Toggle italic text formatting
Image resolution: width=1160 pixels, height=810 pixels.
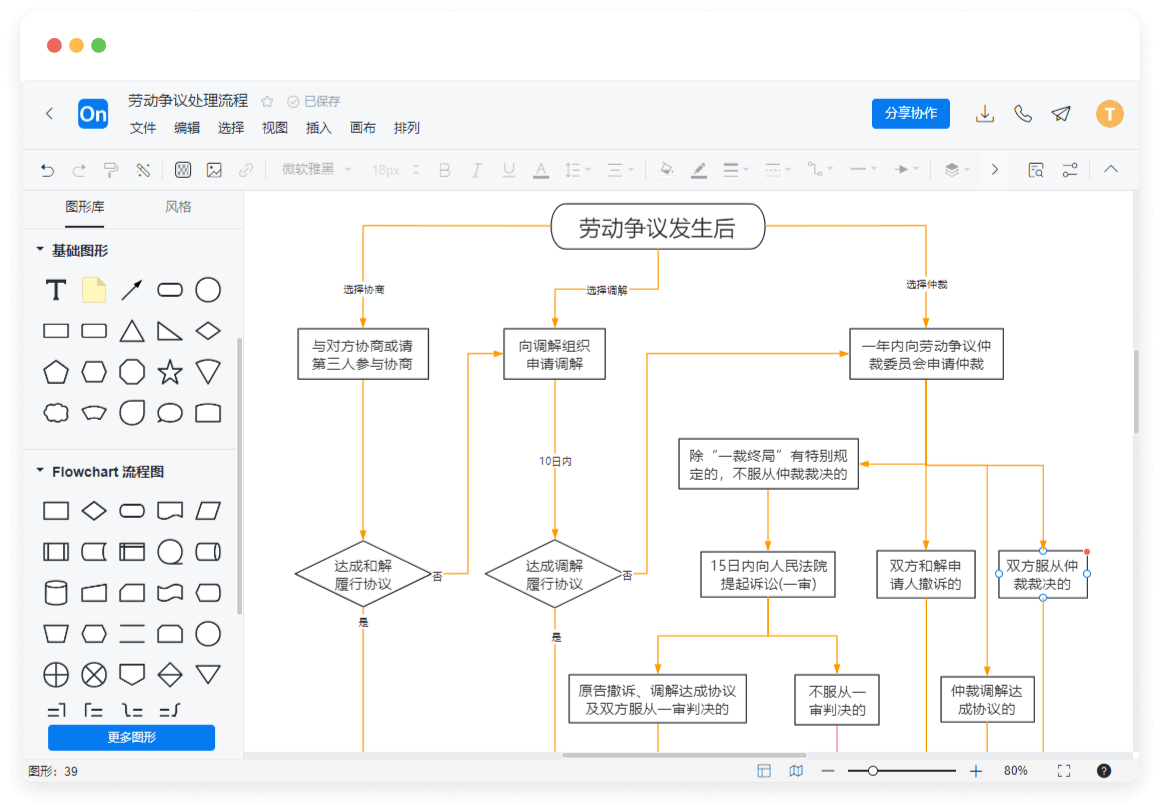coord(477,170)
